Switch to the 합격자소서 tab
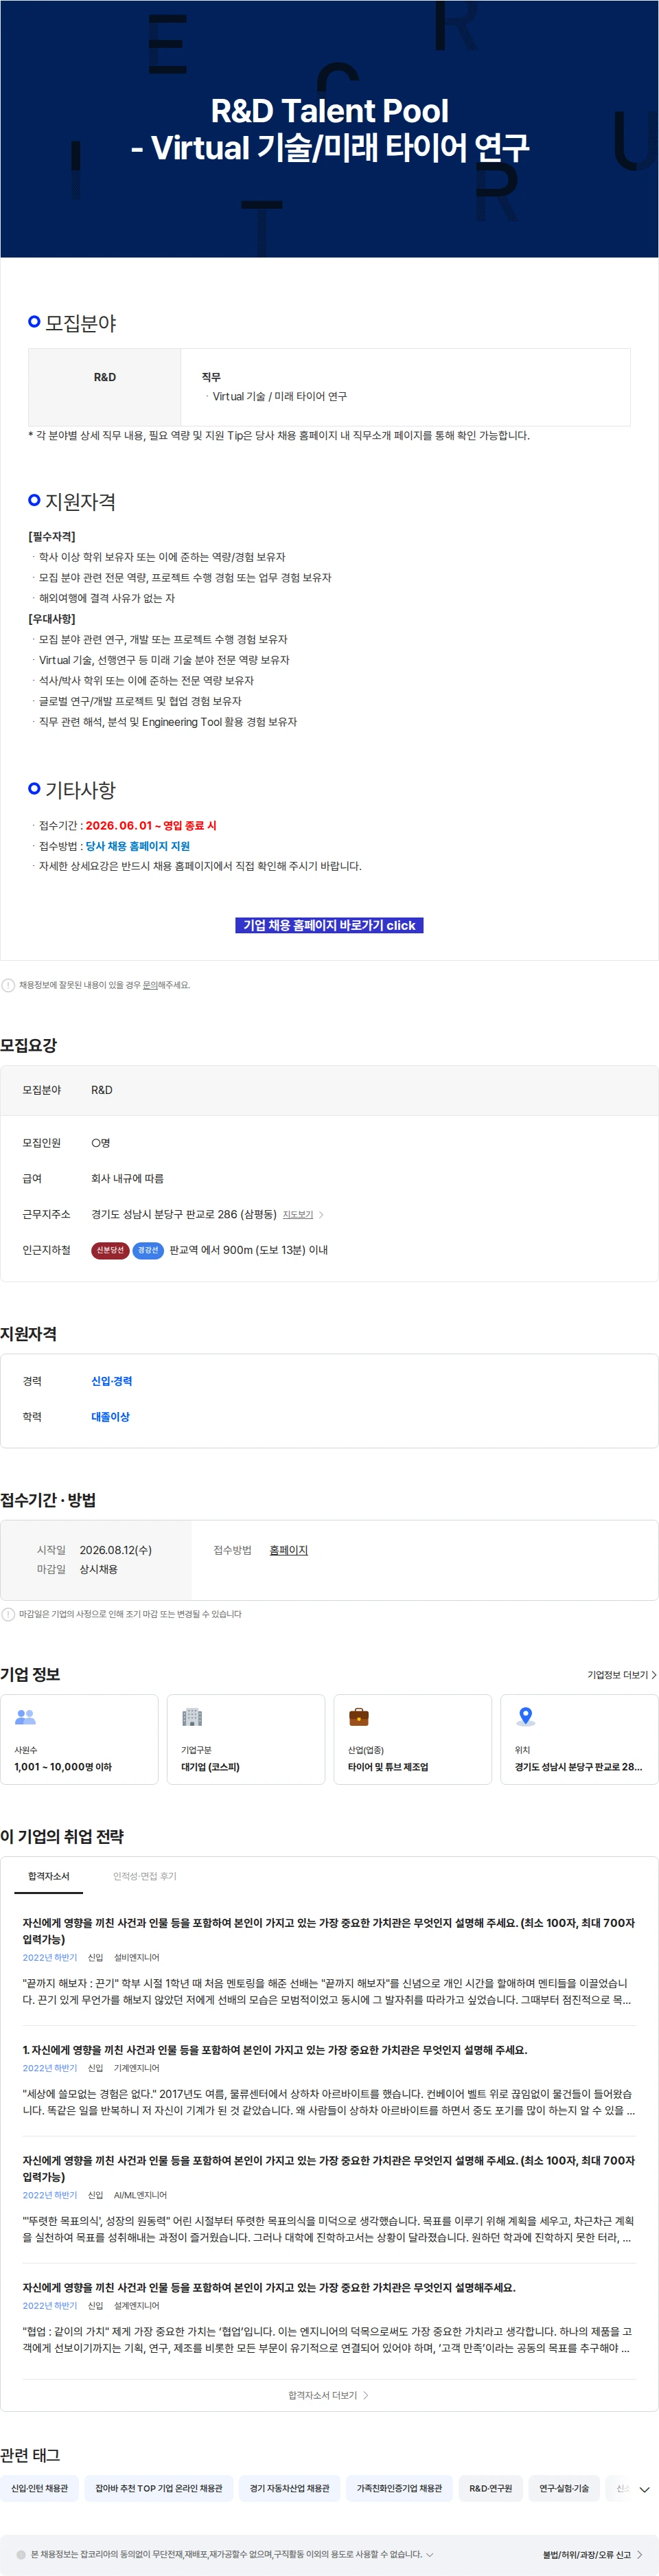 tap(49, 1876)
